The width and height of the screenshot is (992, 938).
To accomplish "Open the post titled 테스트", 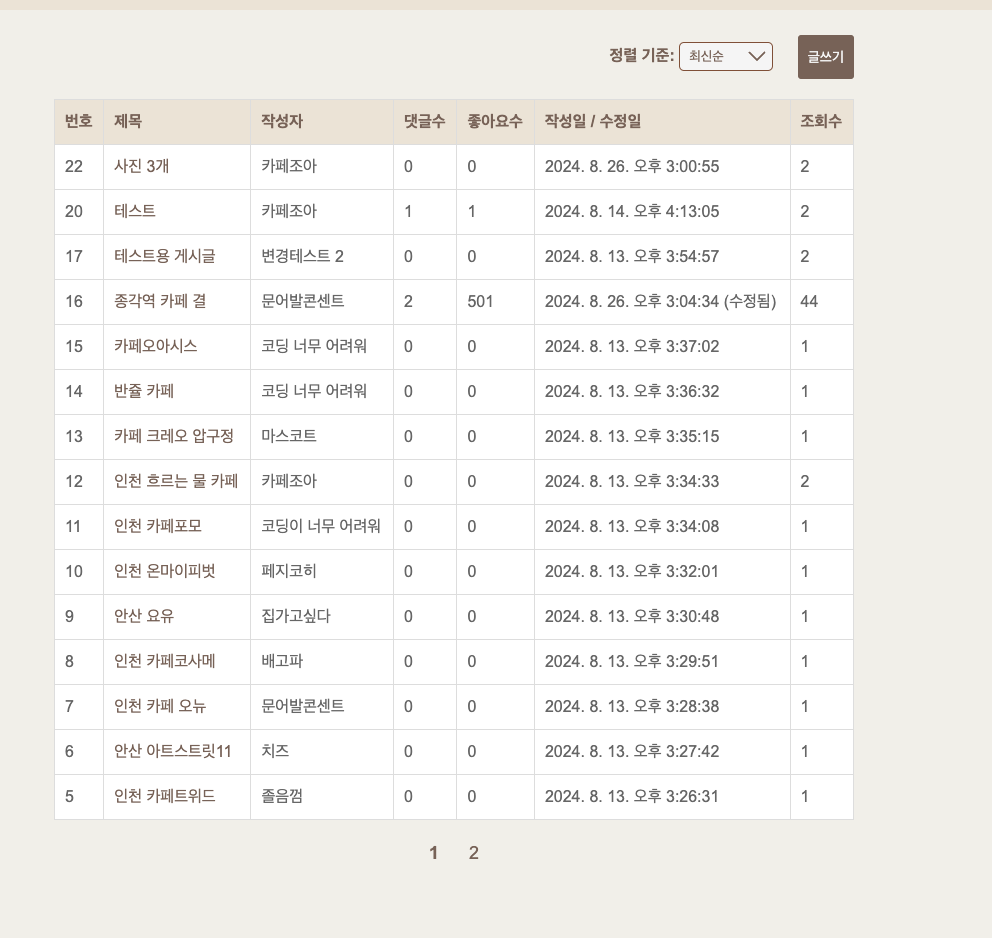I will coord(135,211).
